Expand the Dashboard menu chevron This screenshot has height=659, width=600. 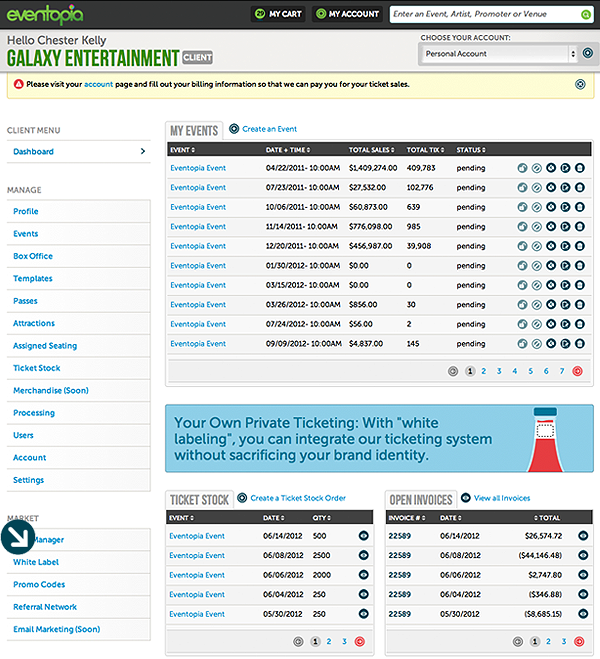pos(143,151)
